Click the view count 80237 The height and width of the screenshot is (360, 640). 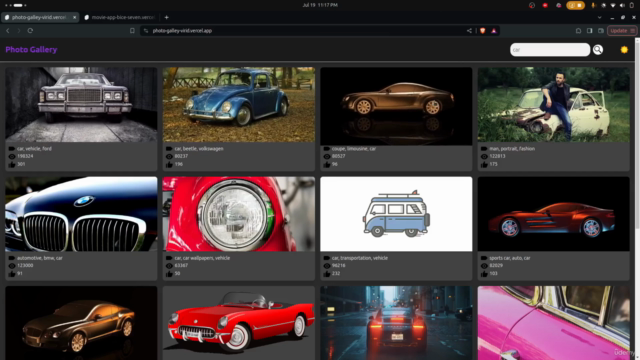tap(181, 156)
